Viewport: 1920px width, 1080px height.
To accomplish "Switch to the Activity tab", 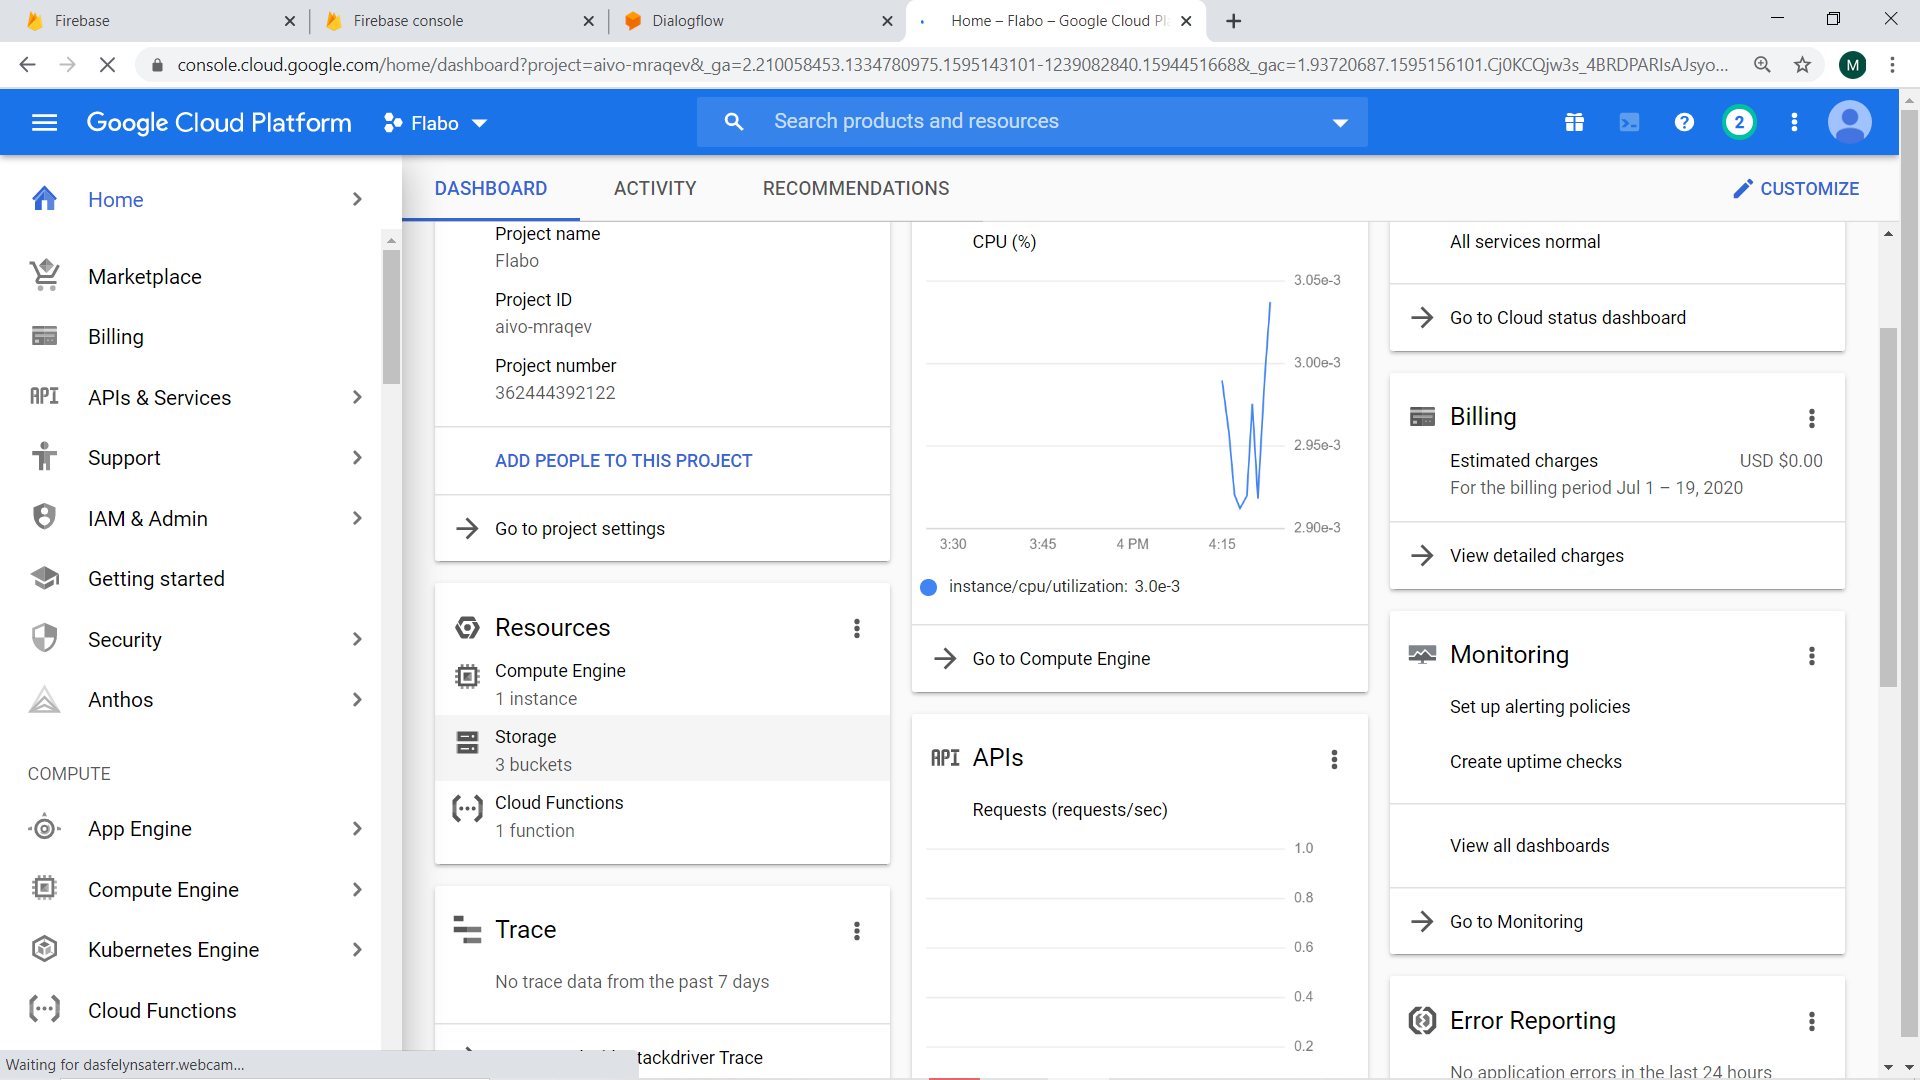I will (x=655, y=188).
